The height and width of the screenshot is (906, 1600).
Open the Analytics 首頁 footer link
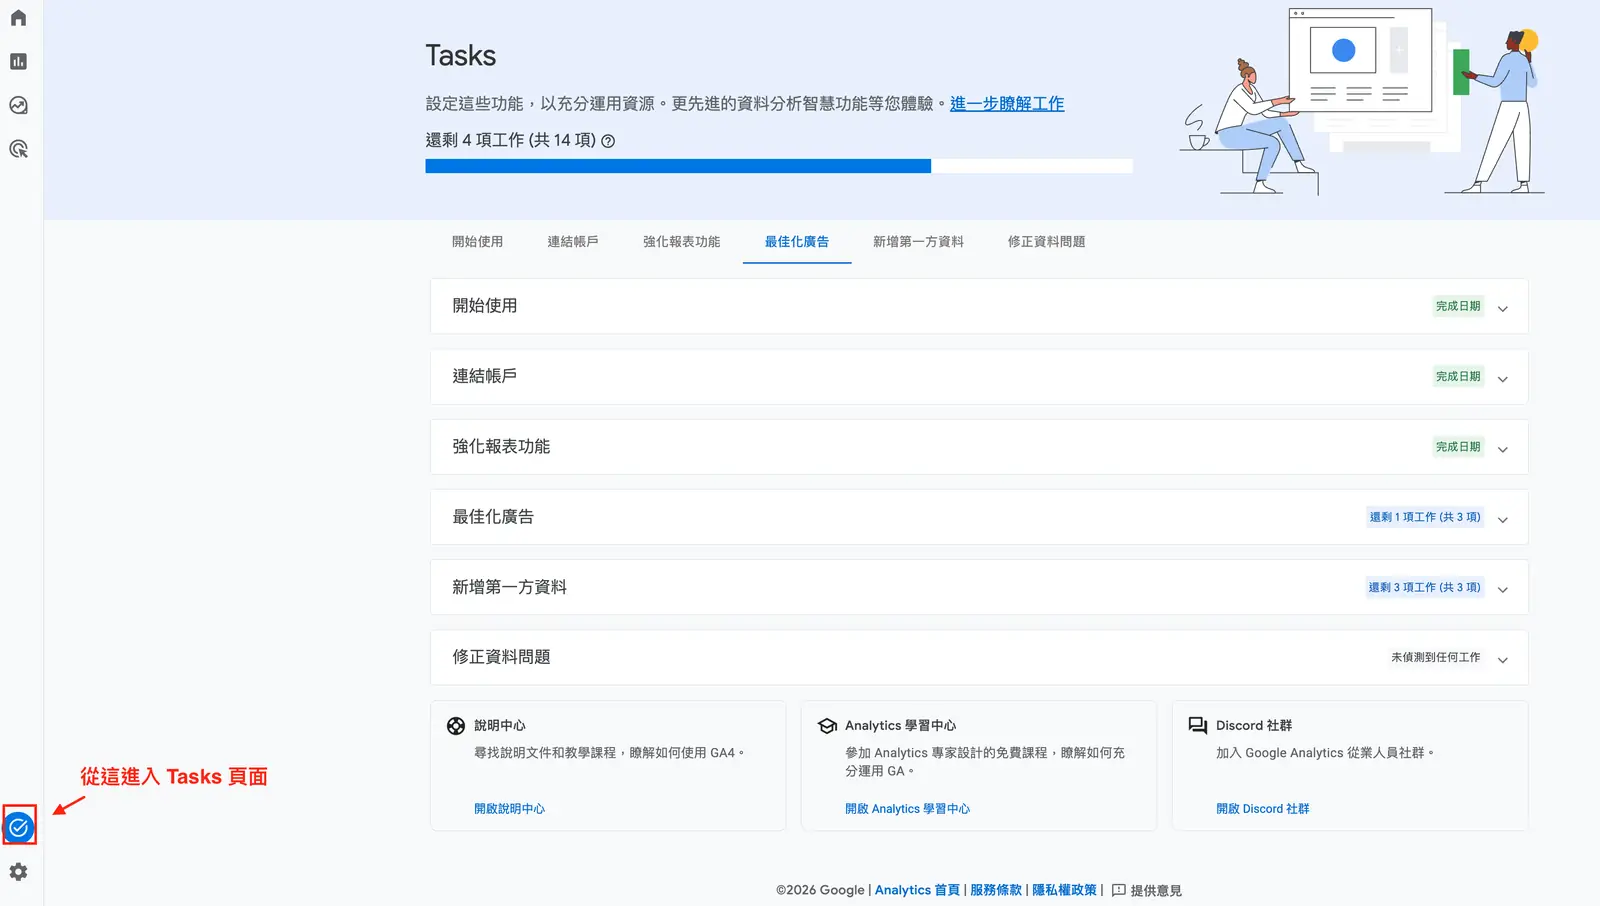point(917,890)
